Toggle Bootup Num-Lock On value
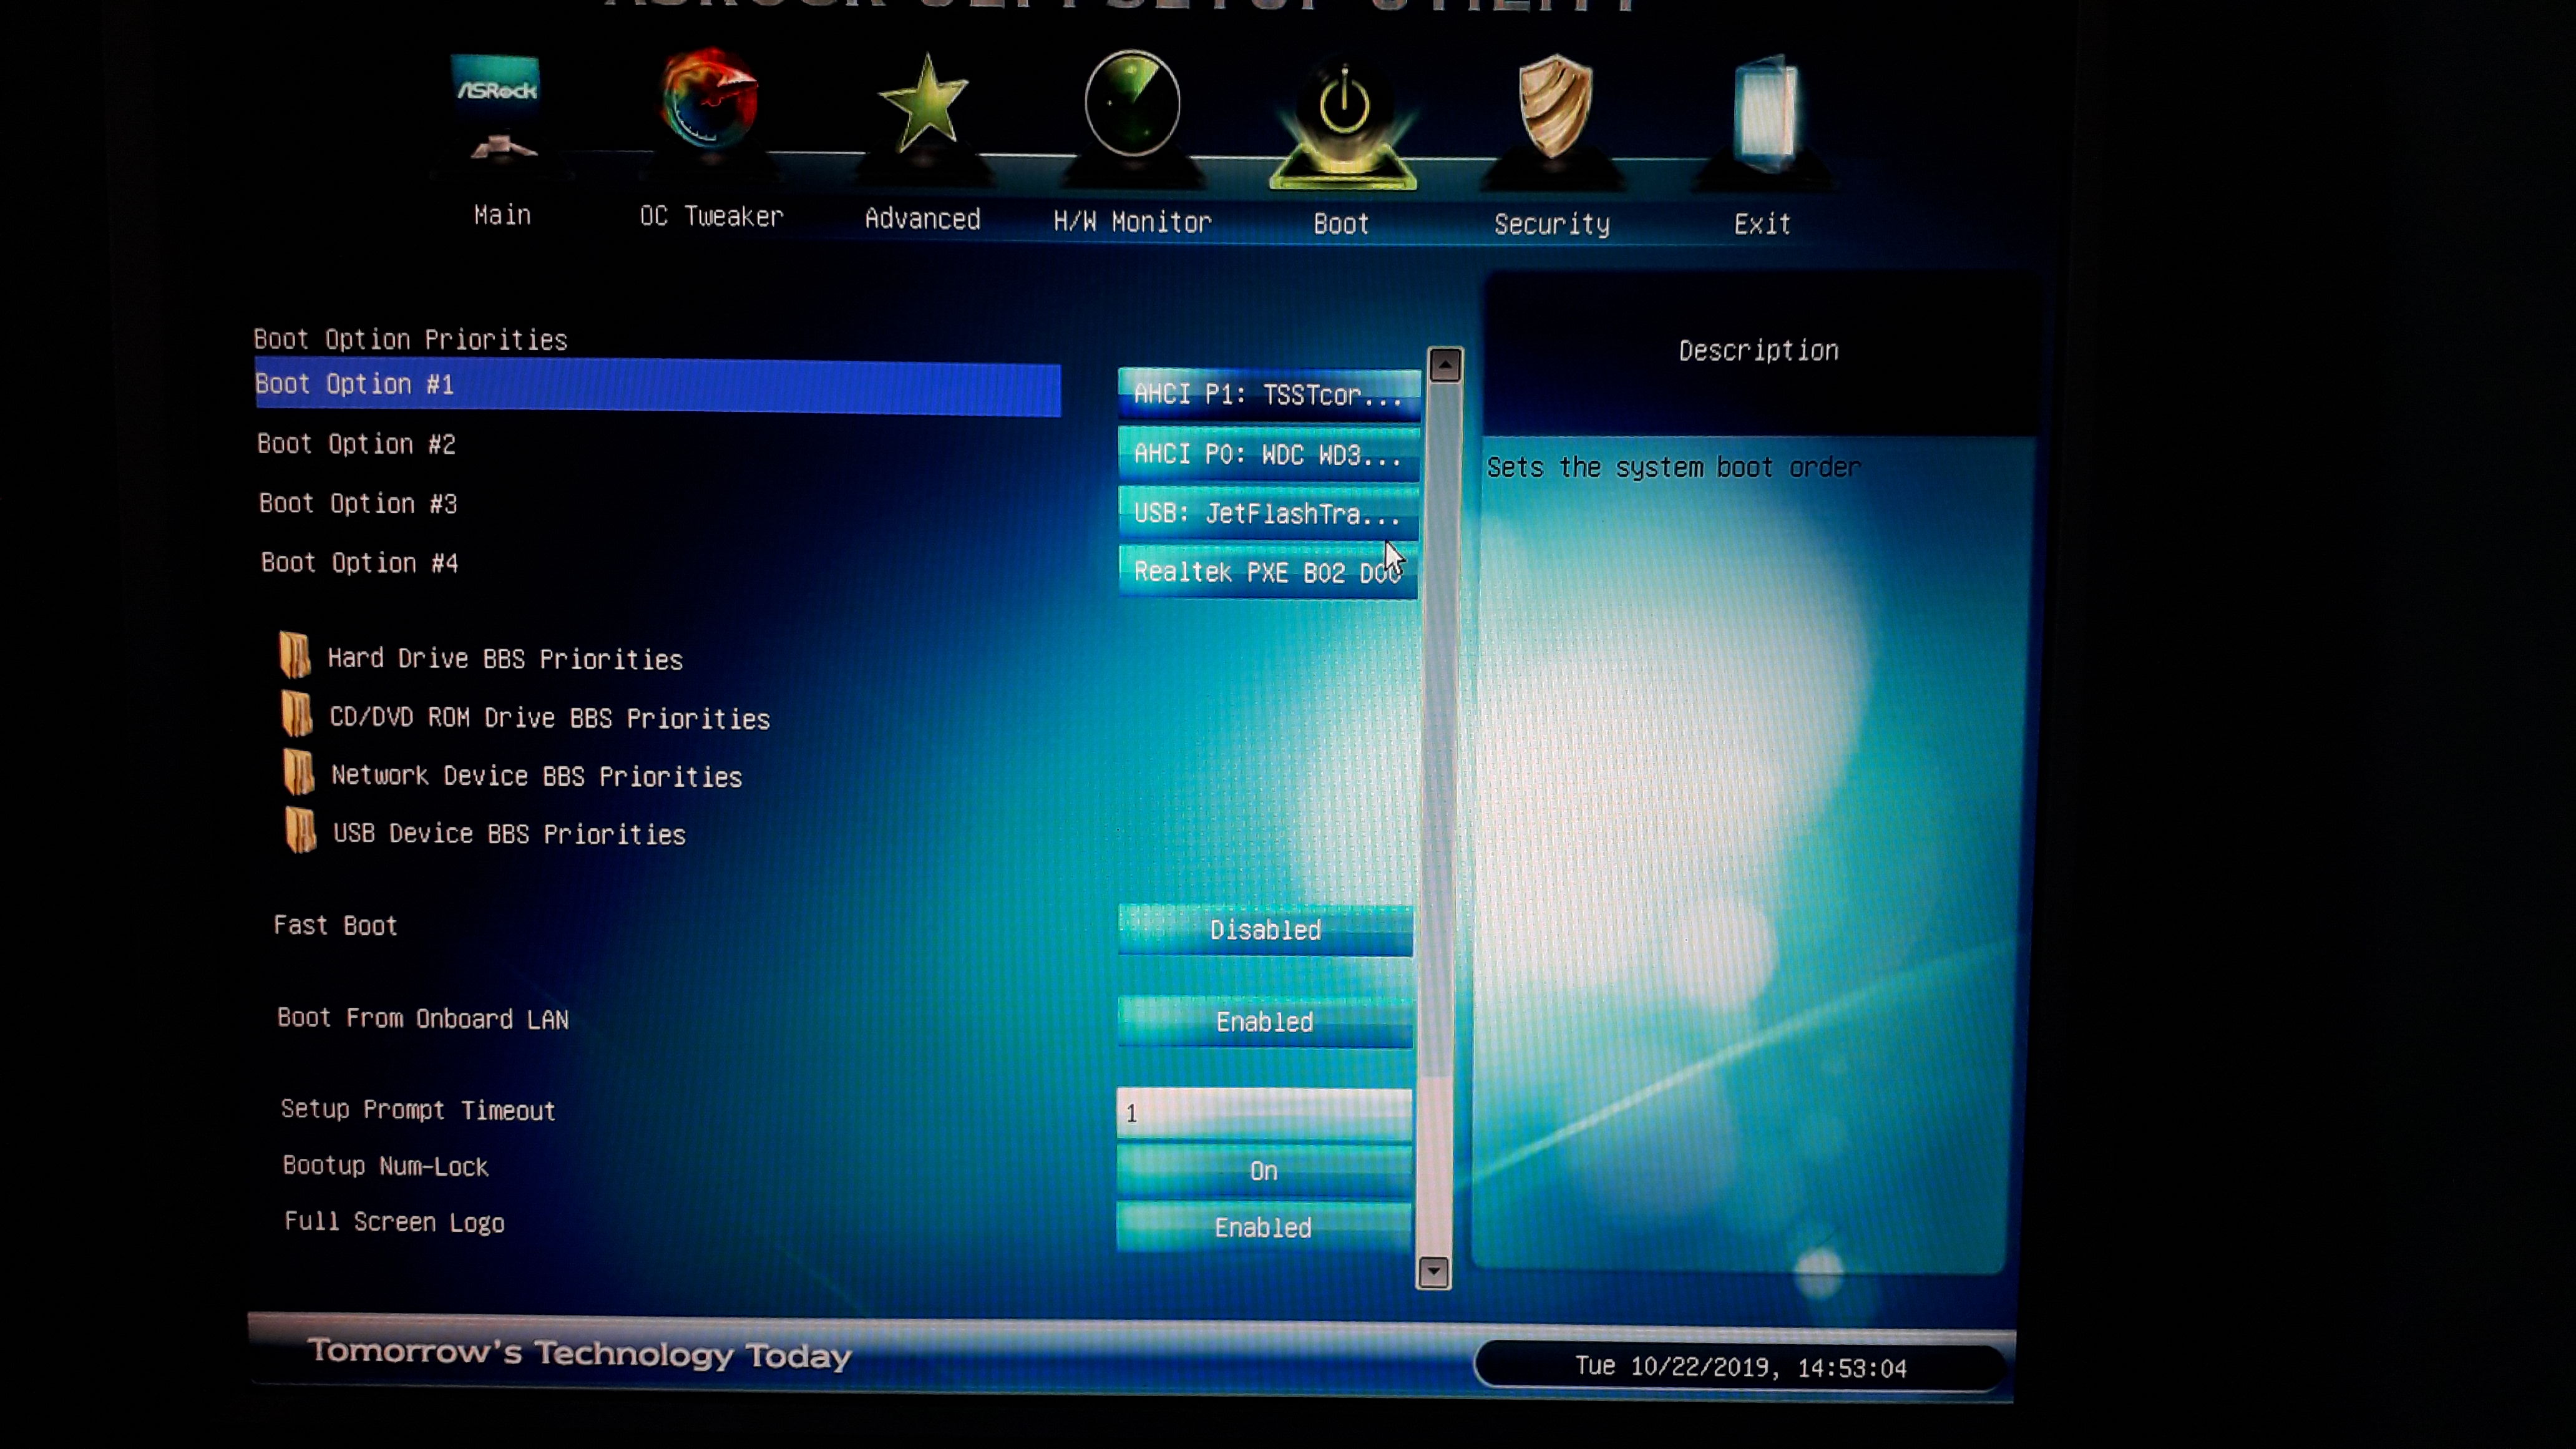2576x1449 pixels. [1264, 1171]
